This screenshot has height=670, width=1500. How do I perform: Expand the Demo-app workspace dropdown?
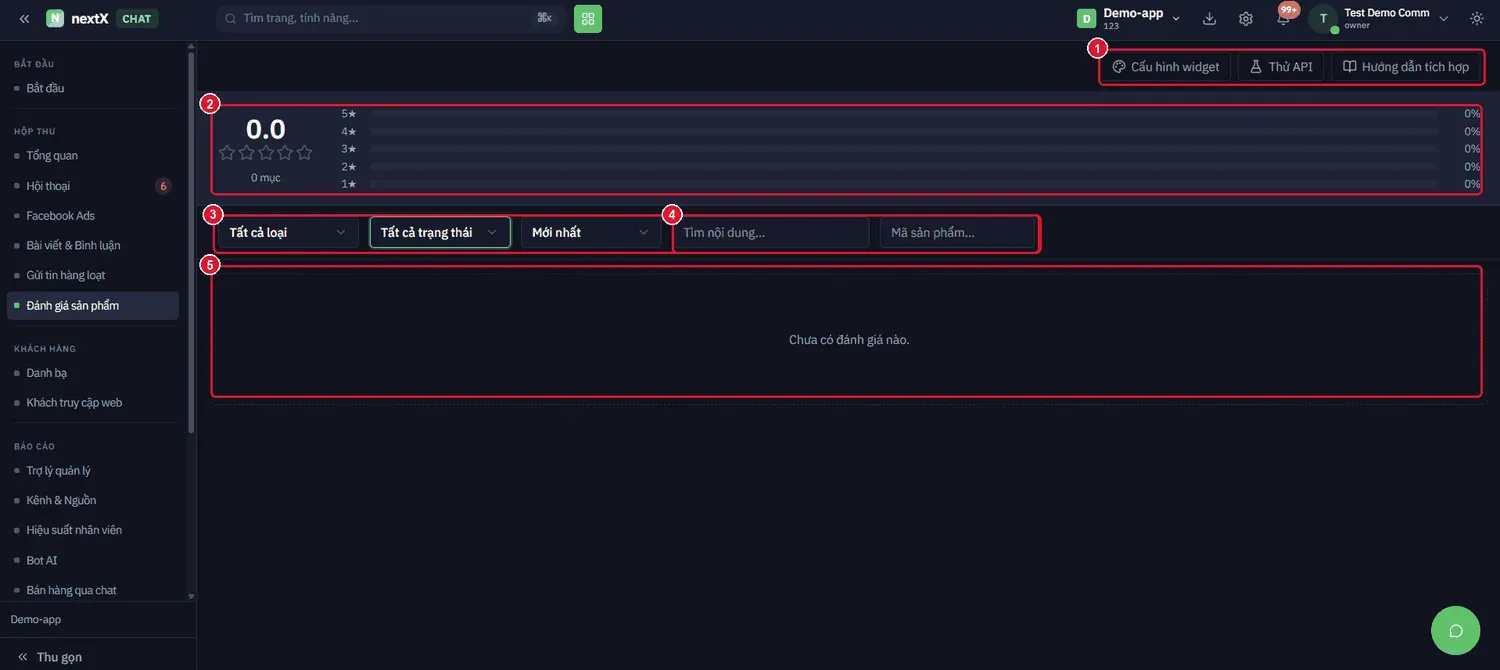click(1129, 18)
